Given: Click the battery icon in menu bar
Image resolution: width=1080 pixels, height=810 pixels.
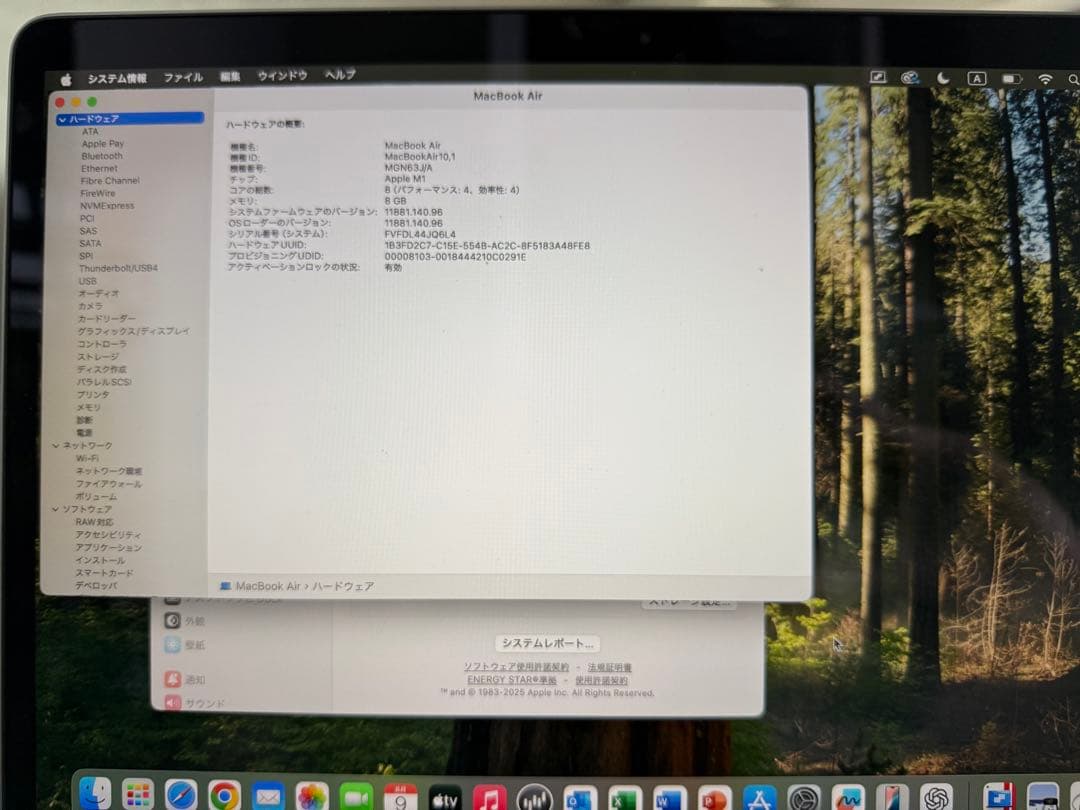Looking at the screenshot, I should pyautogui.click(x=1010, y=77).
